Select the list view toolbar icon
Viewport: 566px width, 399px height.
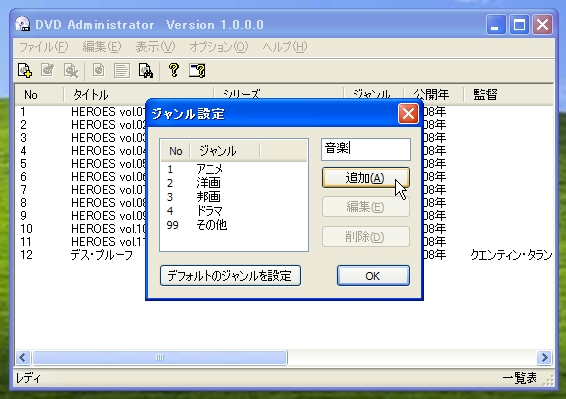(x=122, y=70)
